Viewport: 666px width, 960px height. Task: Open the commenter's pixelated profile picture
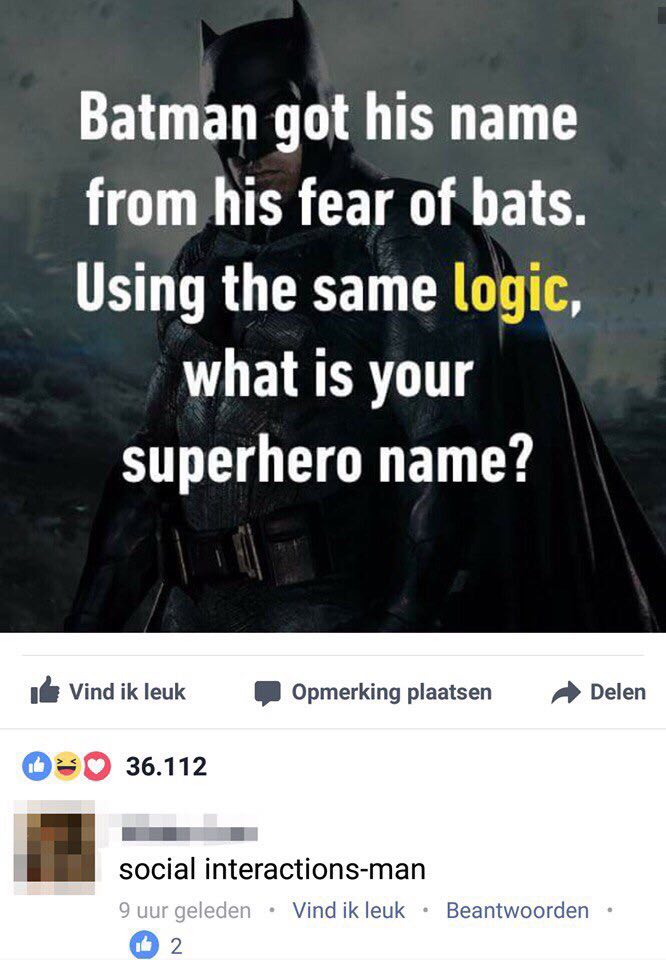pos(54,847)
